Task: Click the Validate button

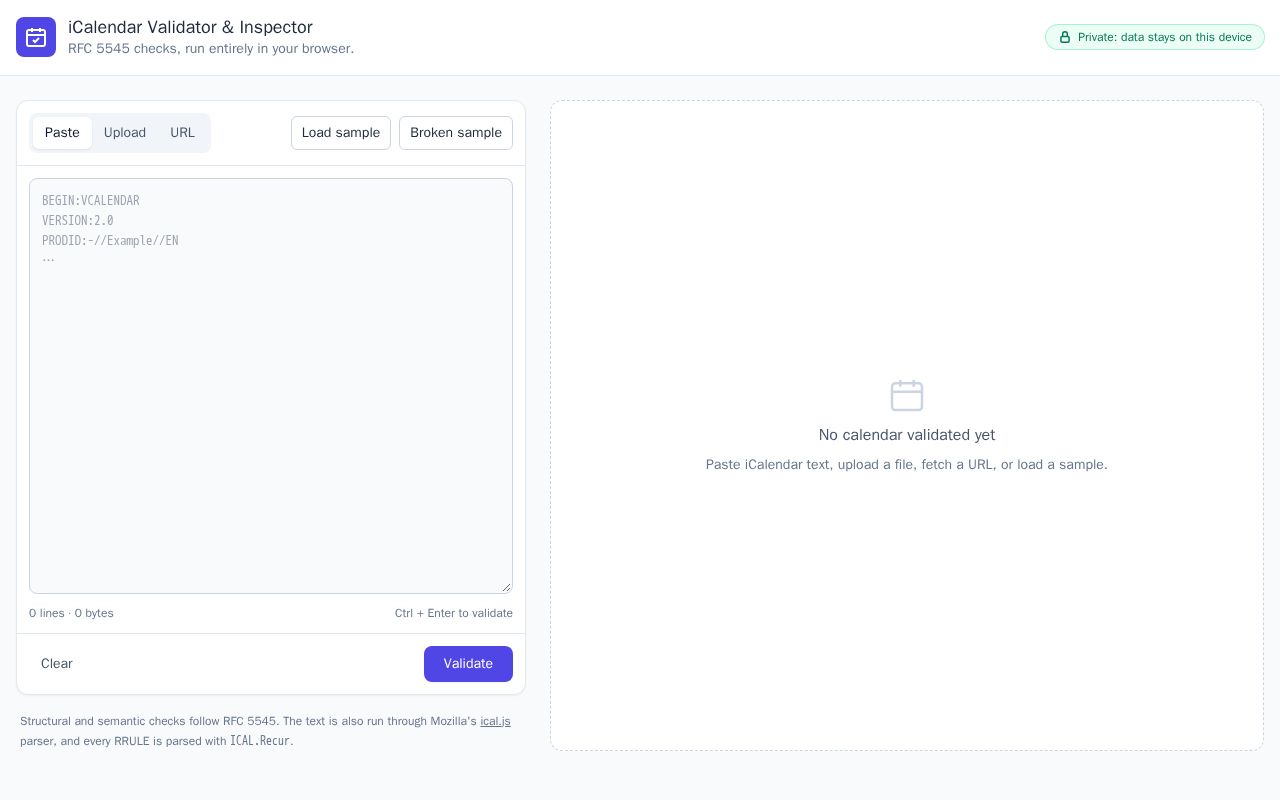Action: click(468, 664)
